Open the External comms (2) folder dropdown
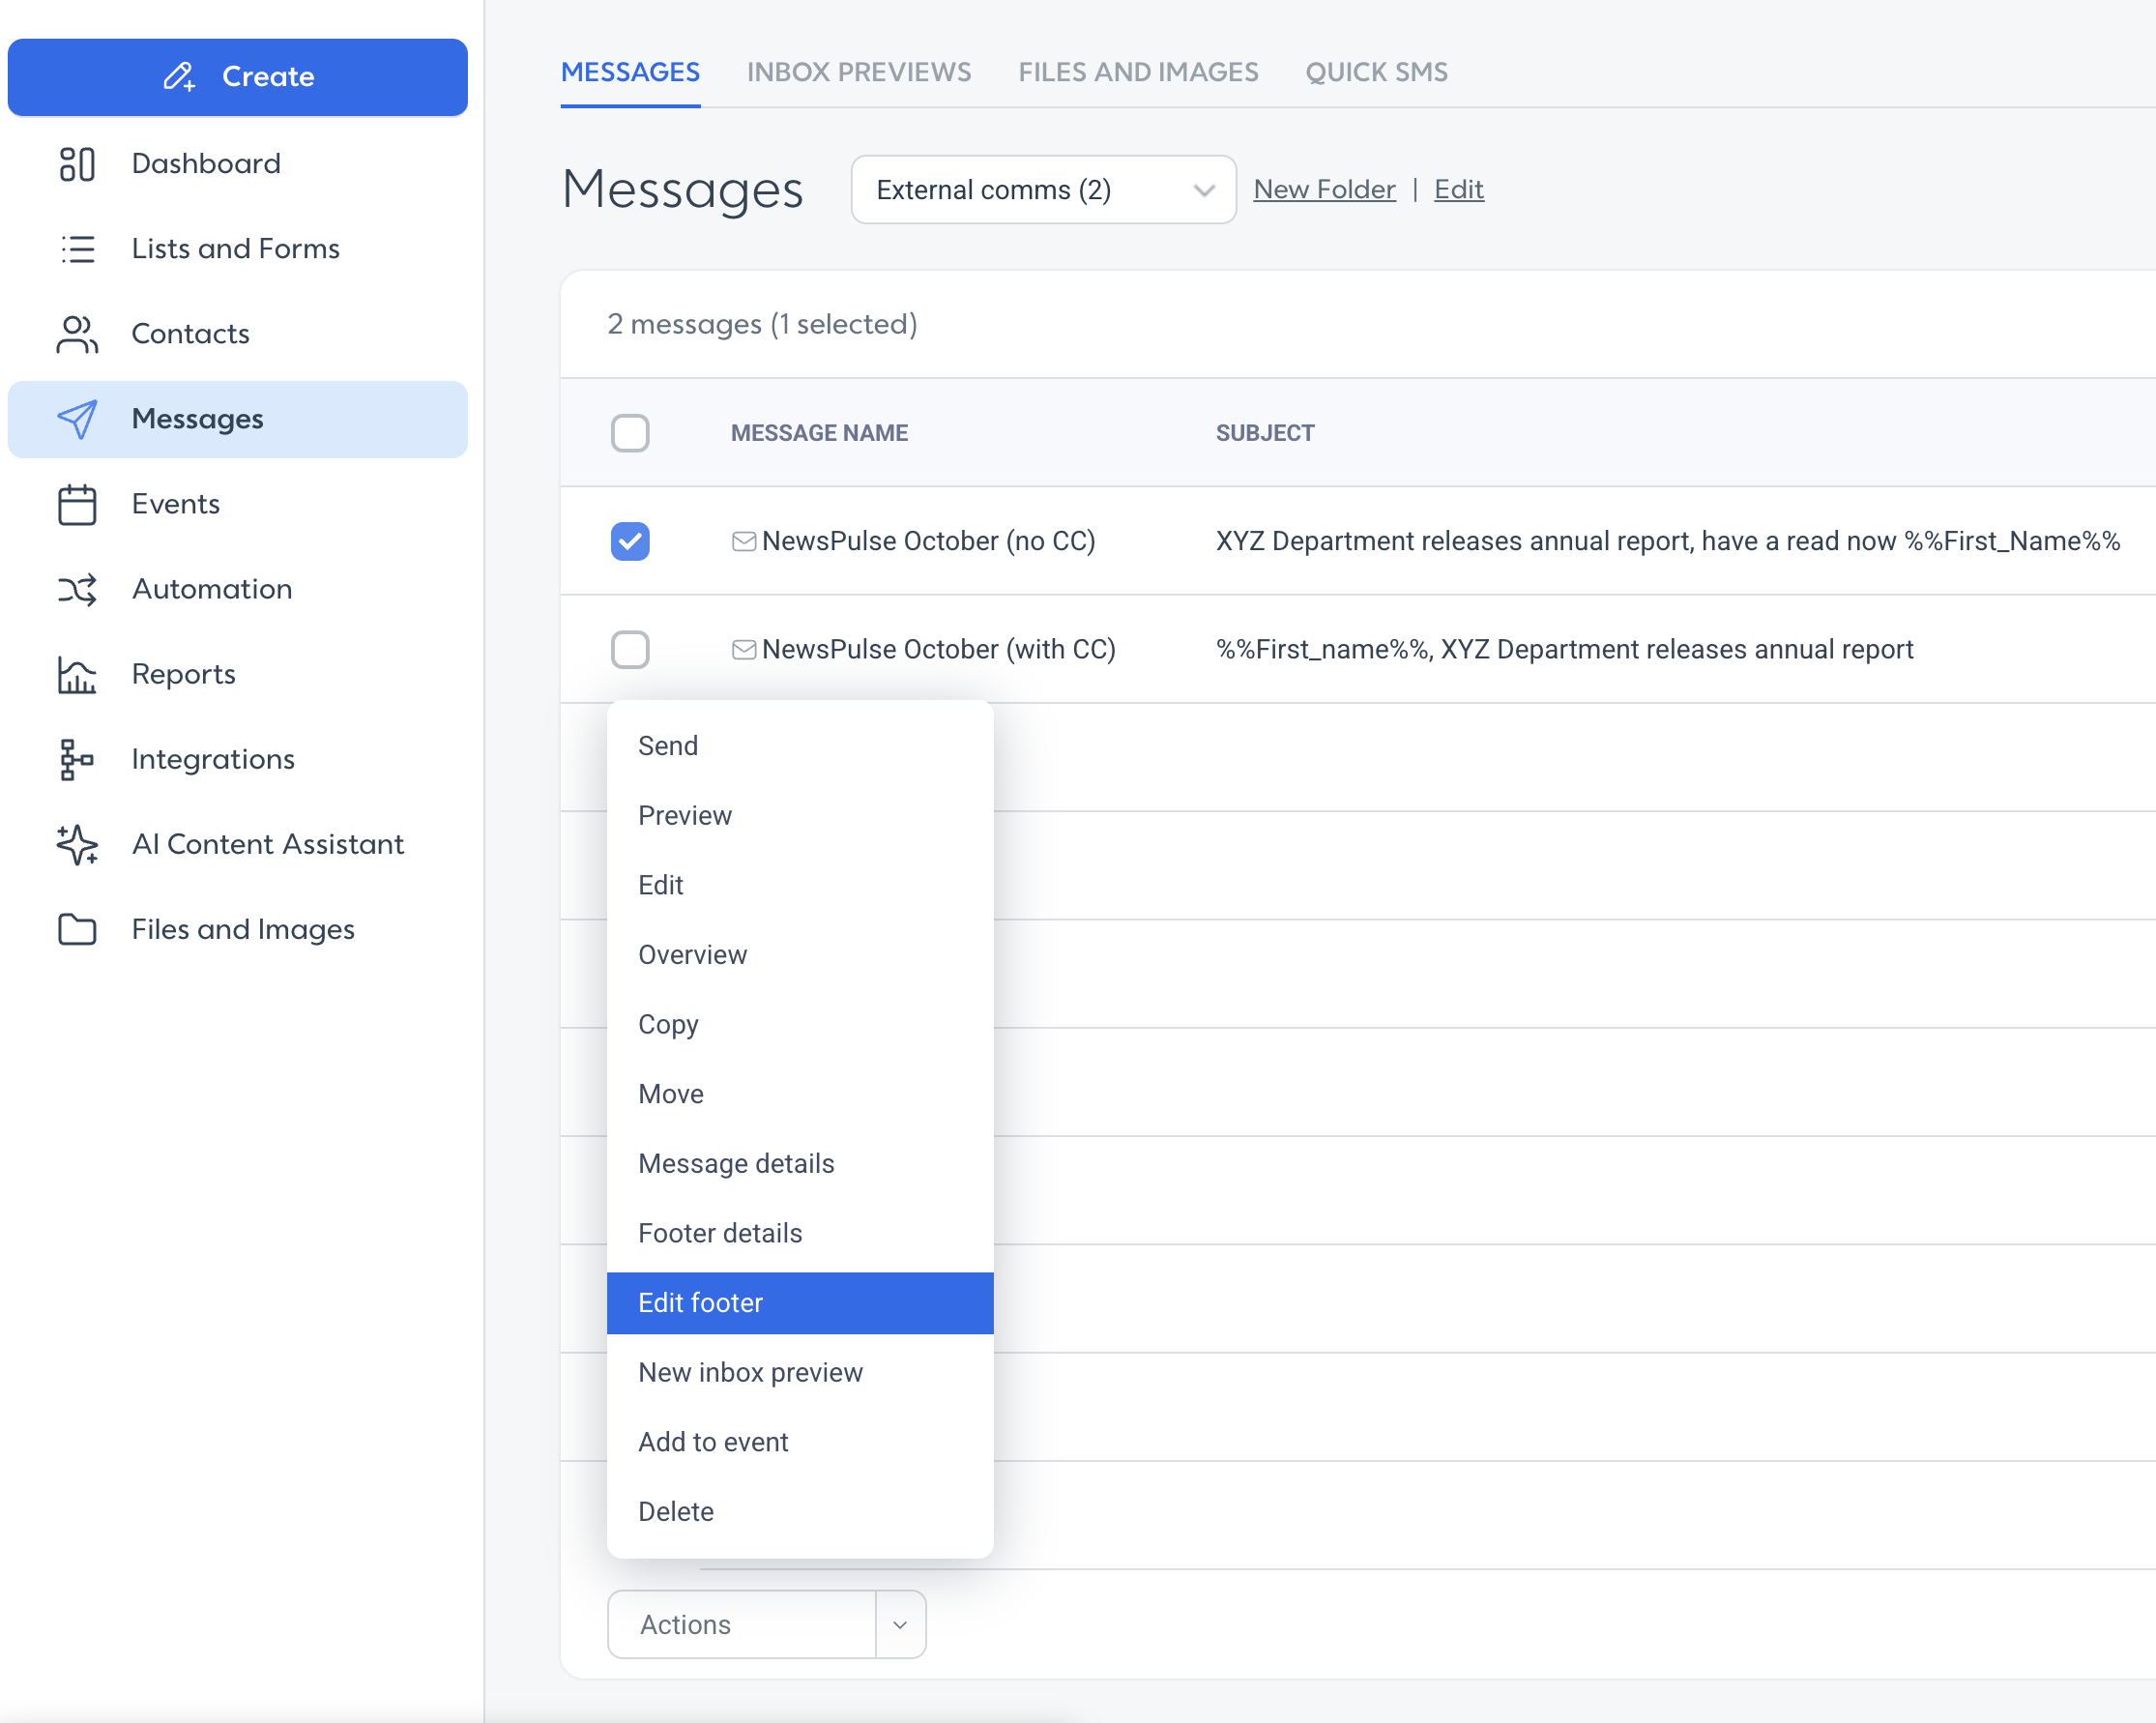This screenshot has height=1723, width=2156. [x=1043, y=190]
